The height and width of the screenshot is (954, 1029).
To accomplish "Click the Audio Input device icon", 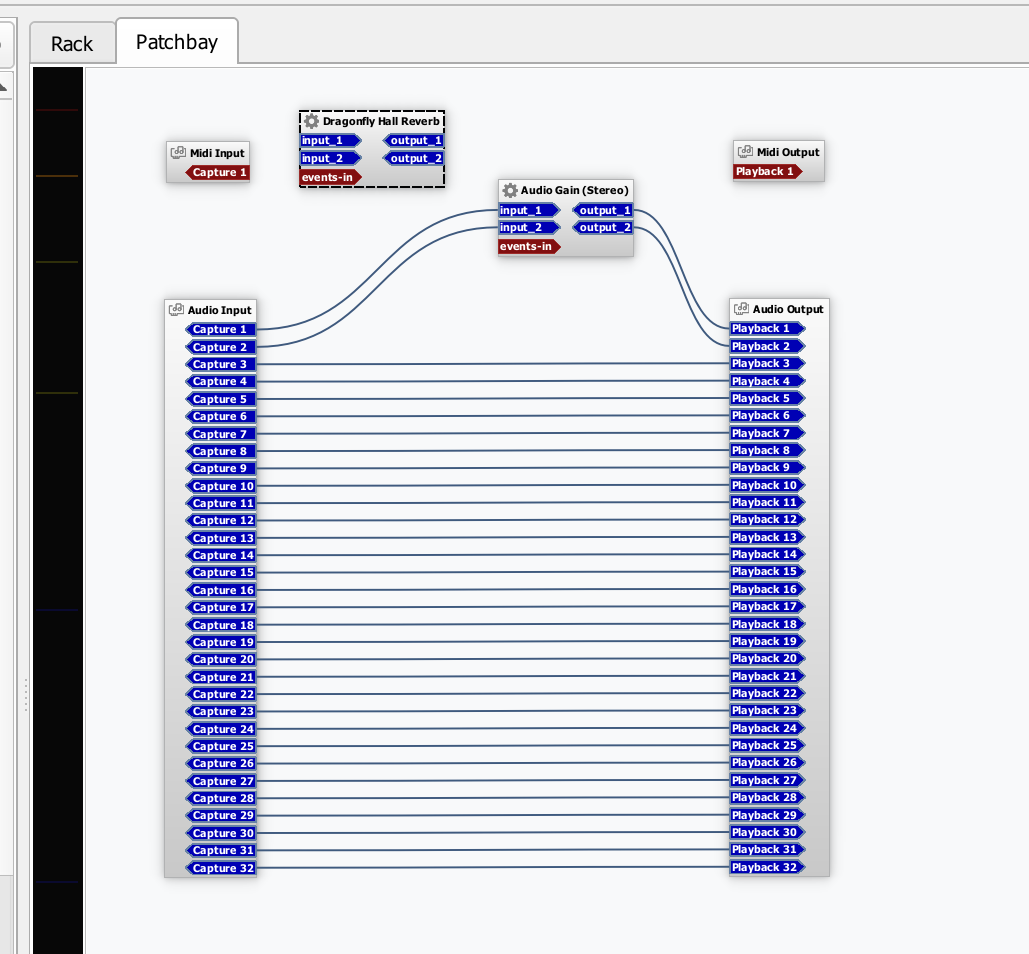I will tap(176, 310).
